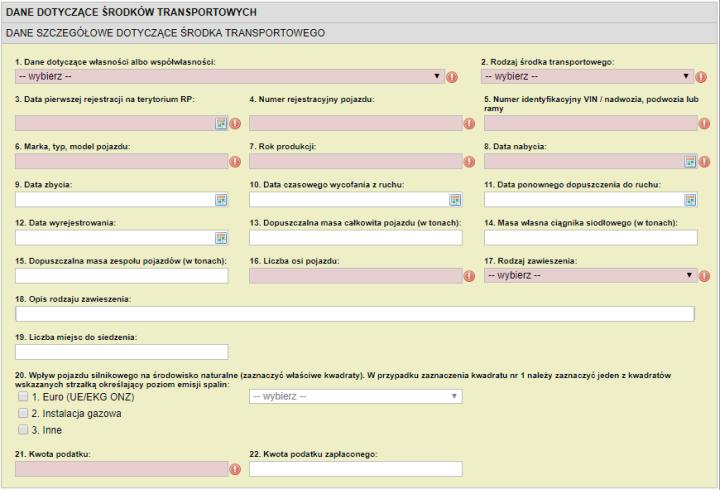Open emission level dropdown next to Euro
Image resolution: width=720 pixels, height=490 pixels.
(x=355, y=397)
